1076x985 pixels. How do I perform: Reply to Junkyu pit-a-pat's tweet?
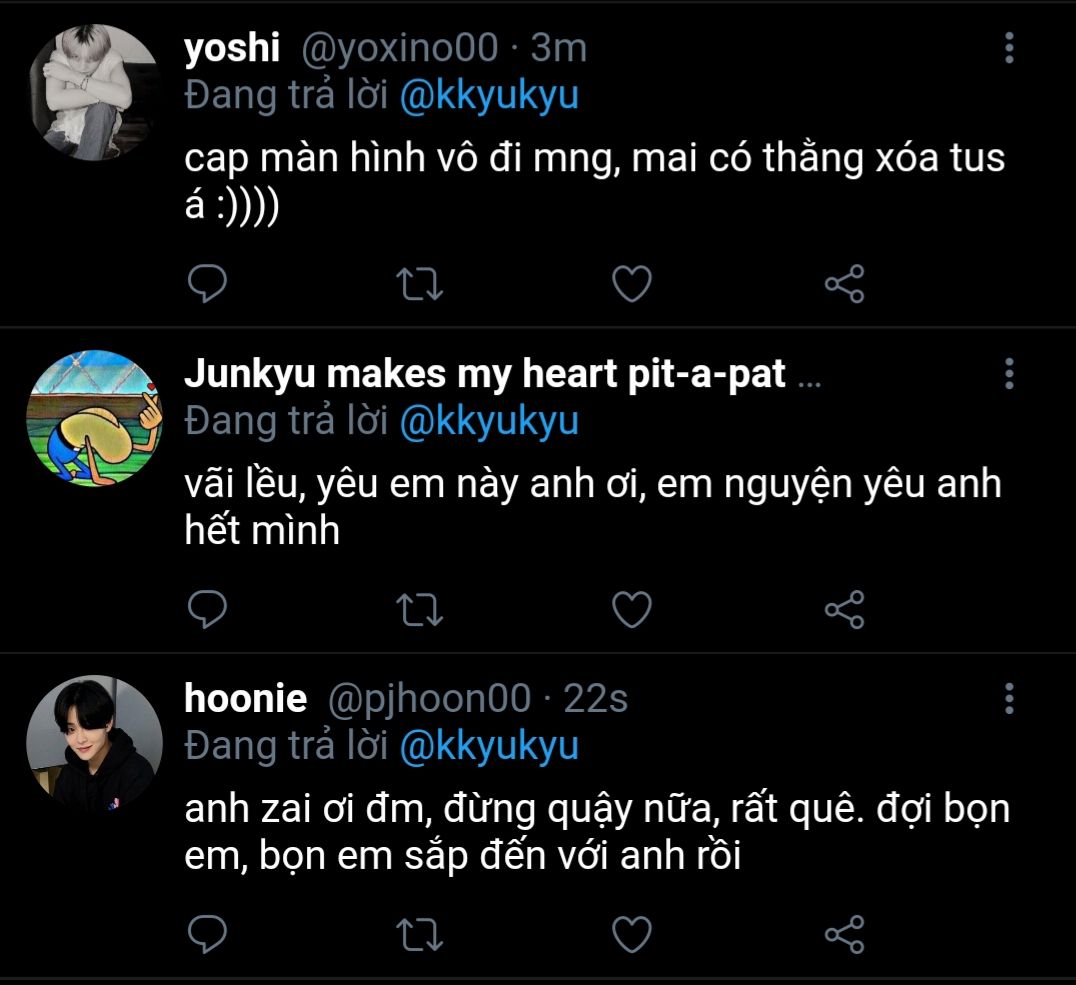coord(208,609)
